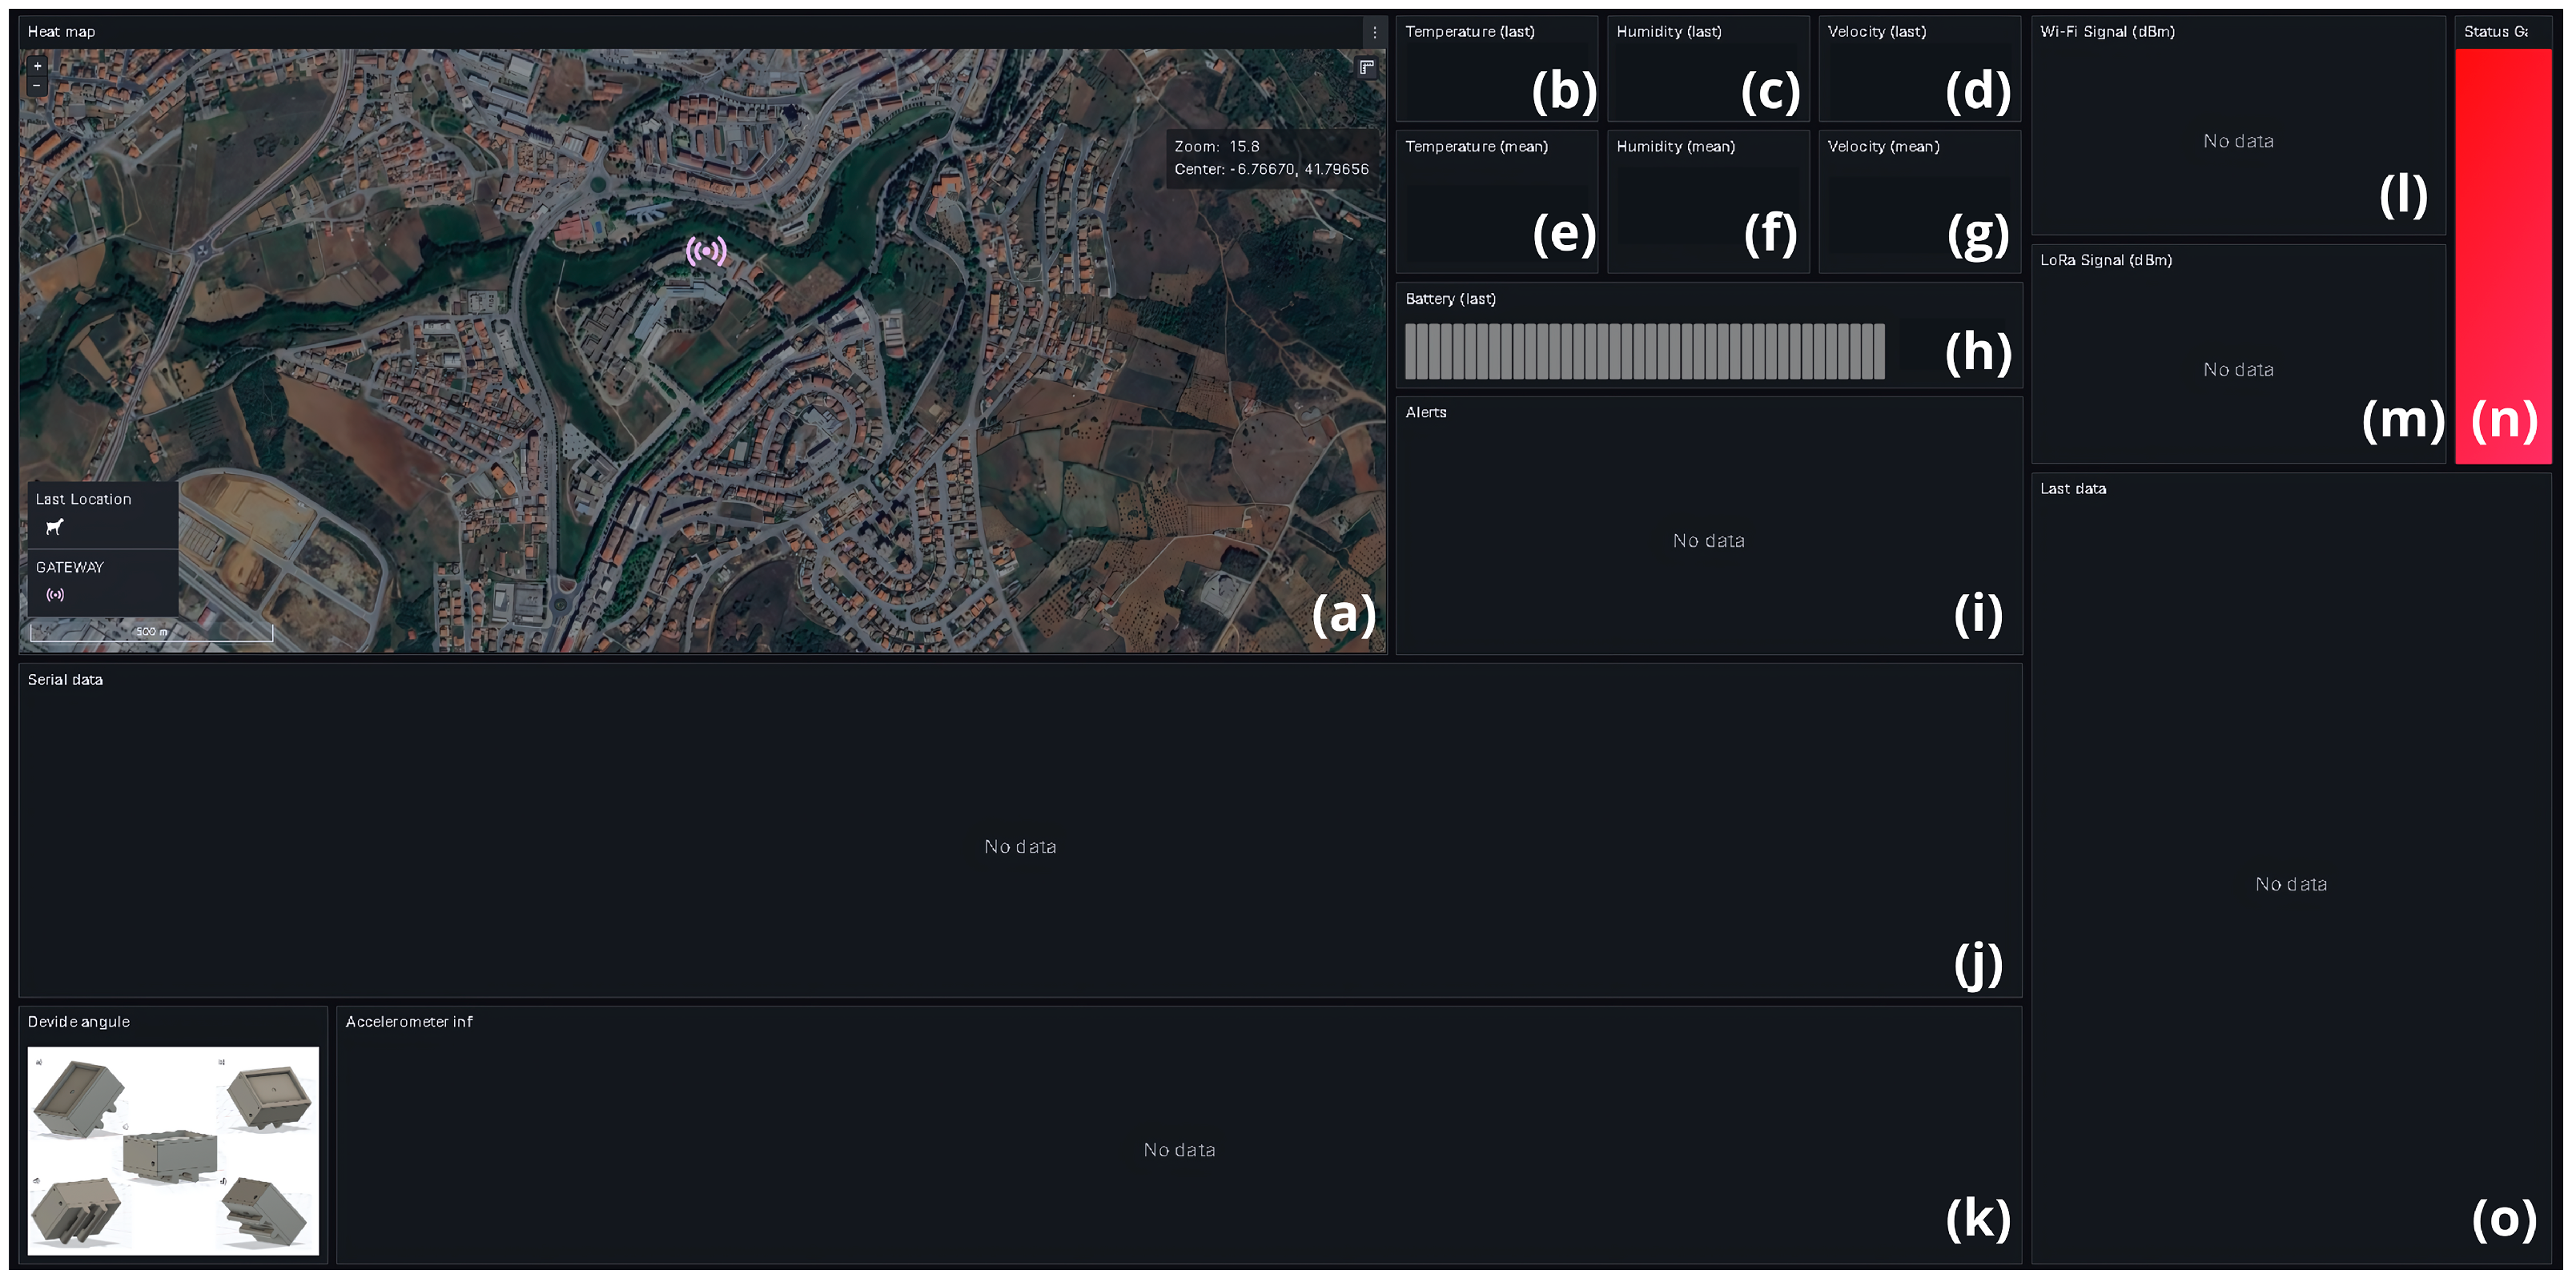The width and height of the screenshot is (2576, 1282).
Task: Click the LoRa Signal (dBm) panel title
Action: click(x=2105, y=260)
